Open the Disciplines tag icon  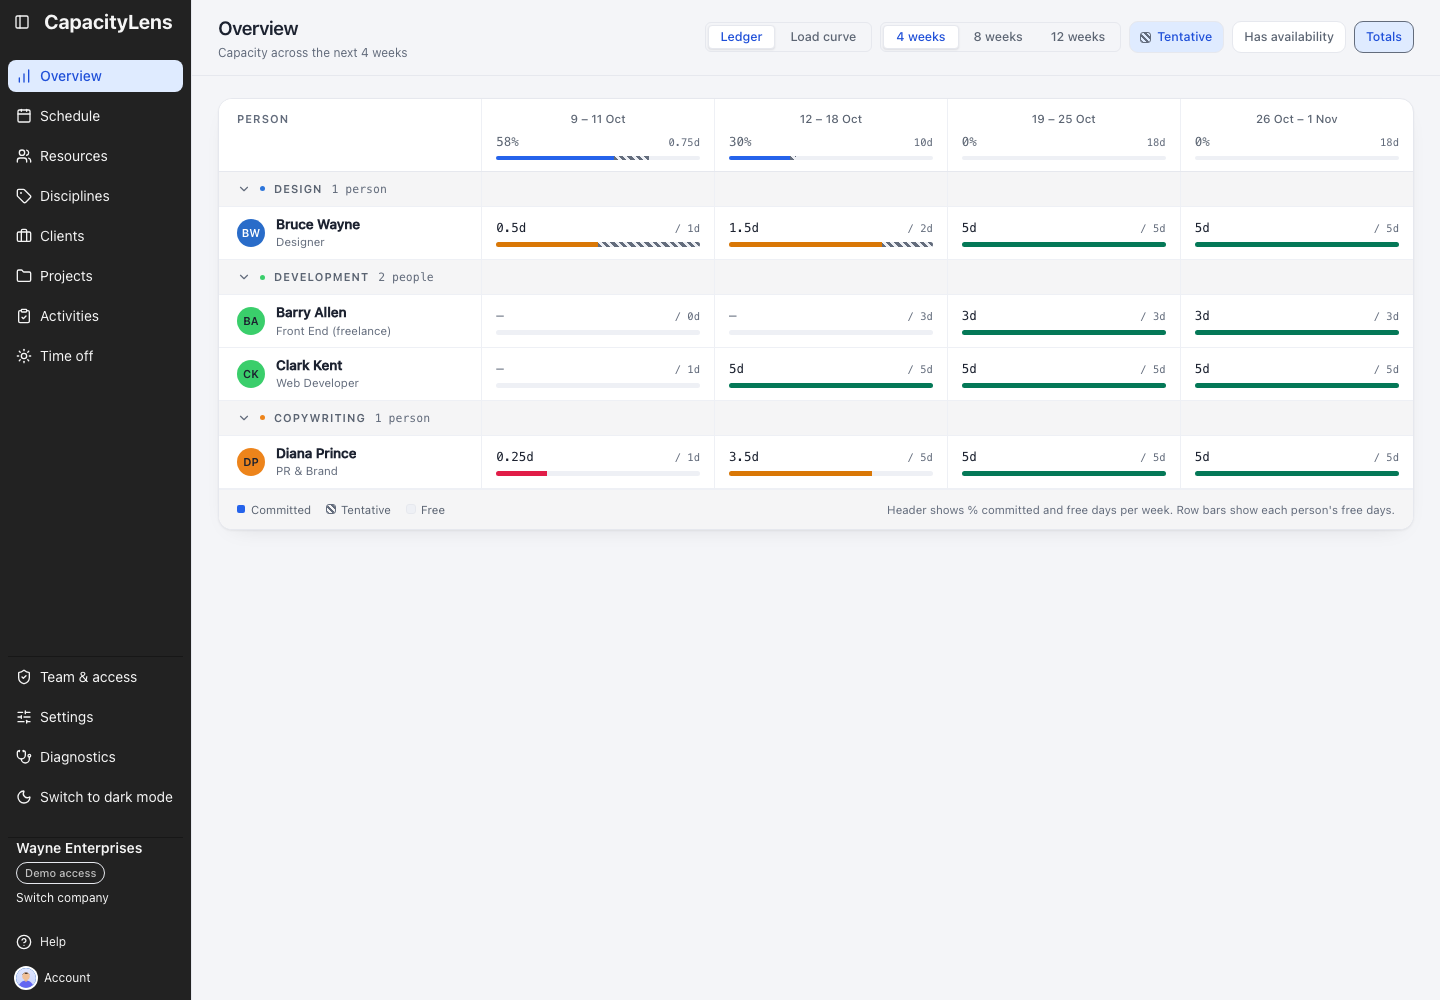point(24,196)
